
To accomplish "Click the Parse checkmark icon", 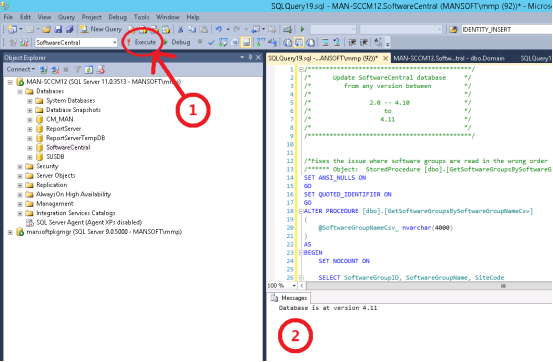I will [x=211, y=43].
